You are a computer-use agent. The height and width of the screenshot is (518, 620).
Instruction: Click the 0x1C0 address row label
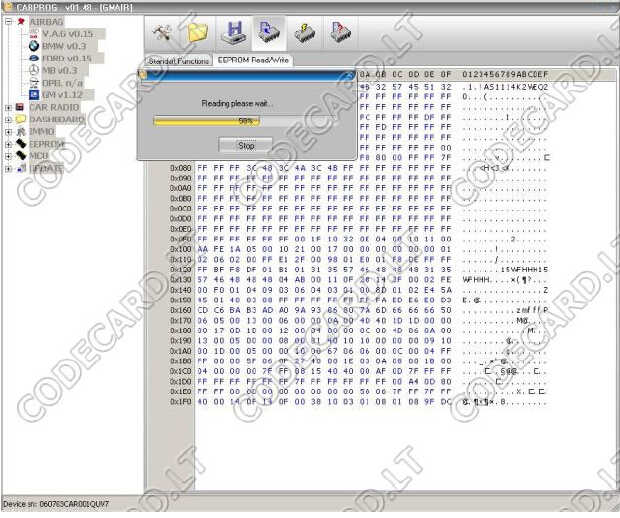click(x=181, y=371)
